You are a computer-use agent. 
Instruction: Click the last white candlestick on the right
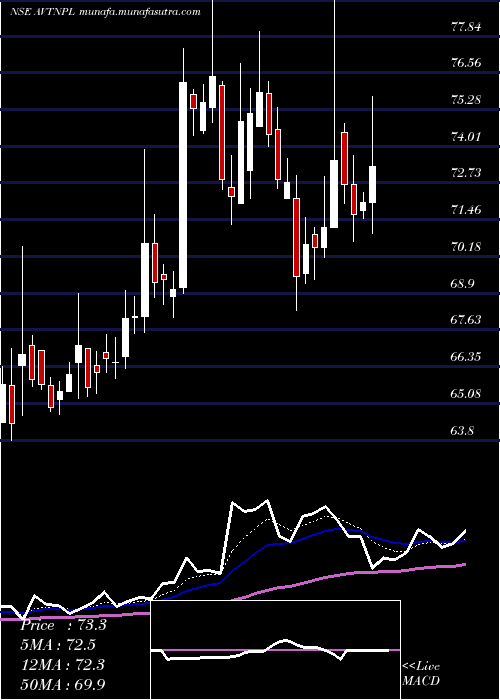tap(372, 184)
